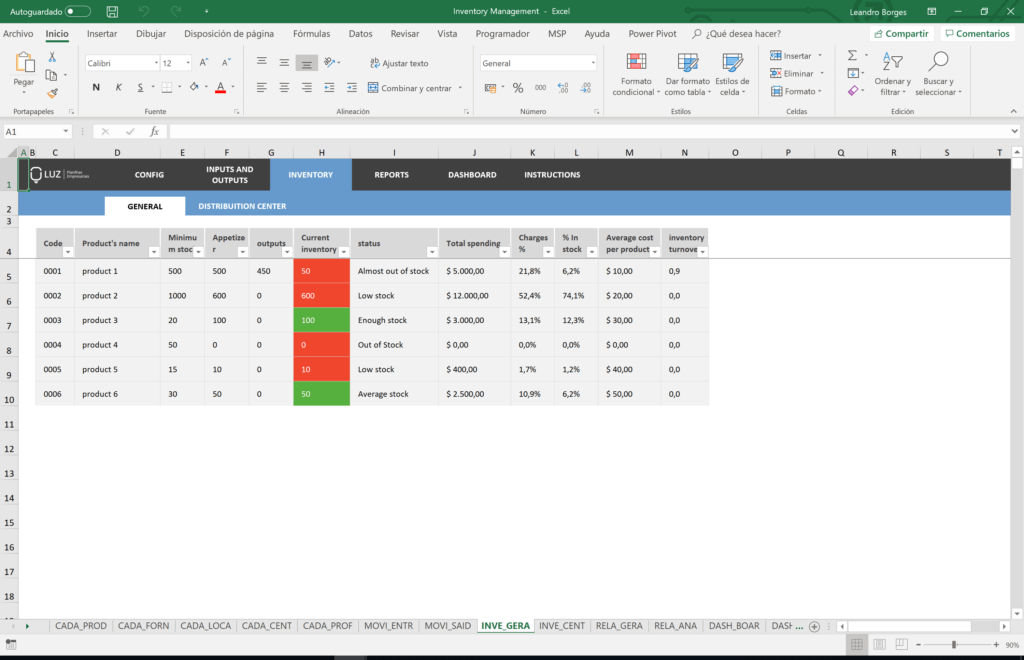
Task: Open the Comentarios panel
Action: 977,33
